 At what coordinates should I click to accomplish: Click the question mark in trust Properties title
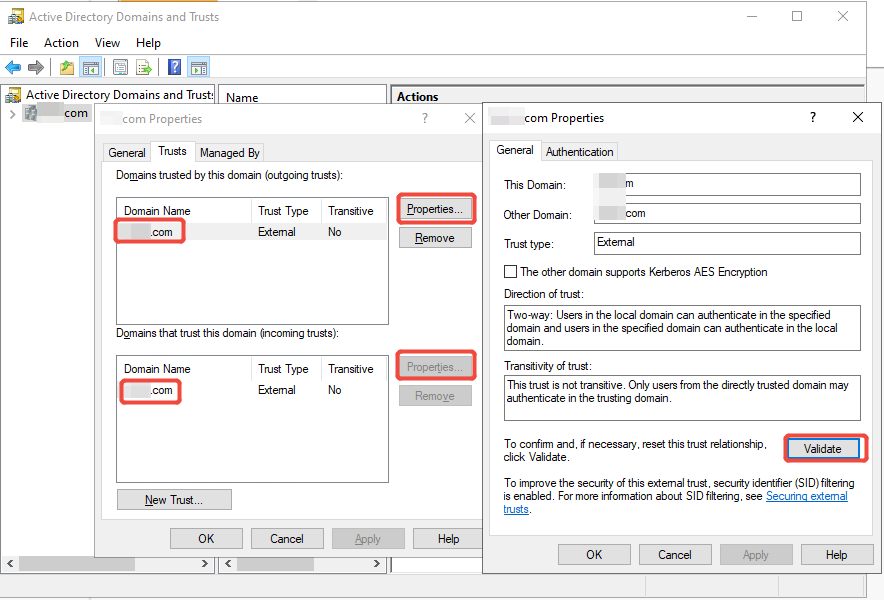click(x=812, y=117)
